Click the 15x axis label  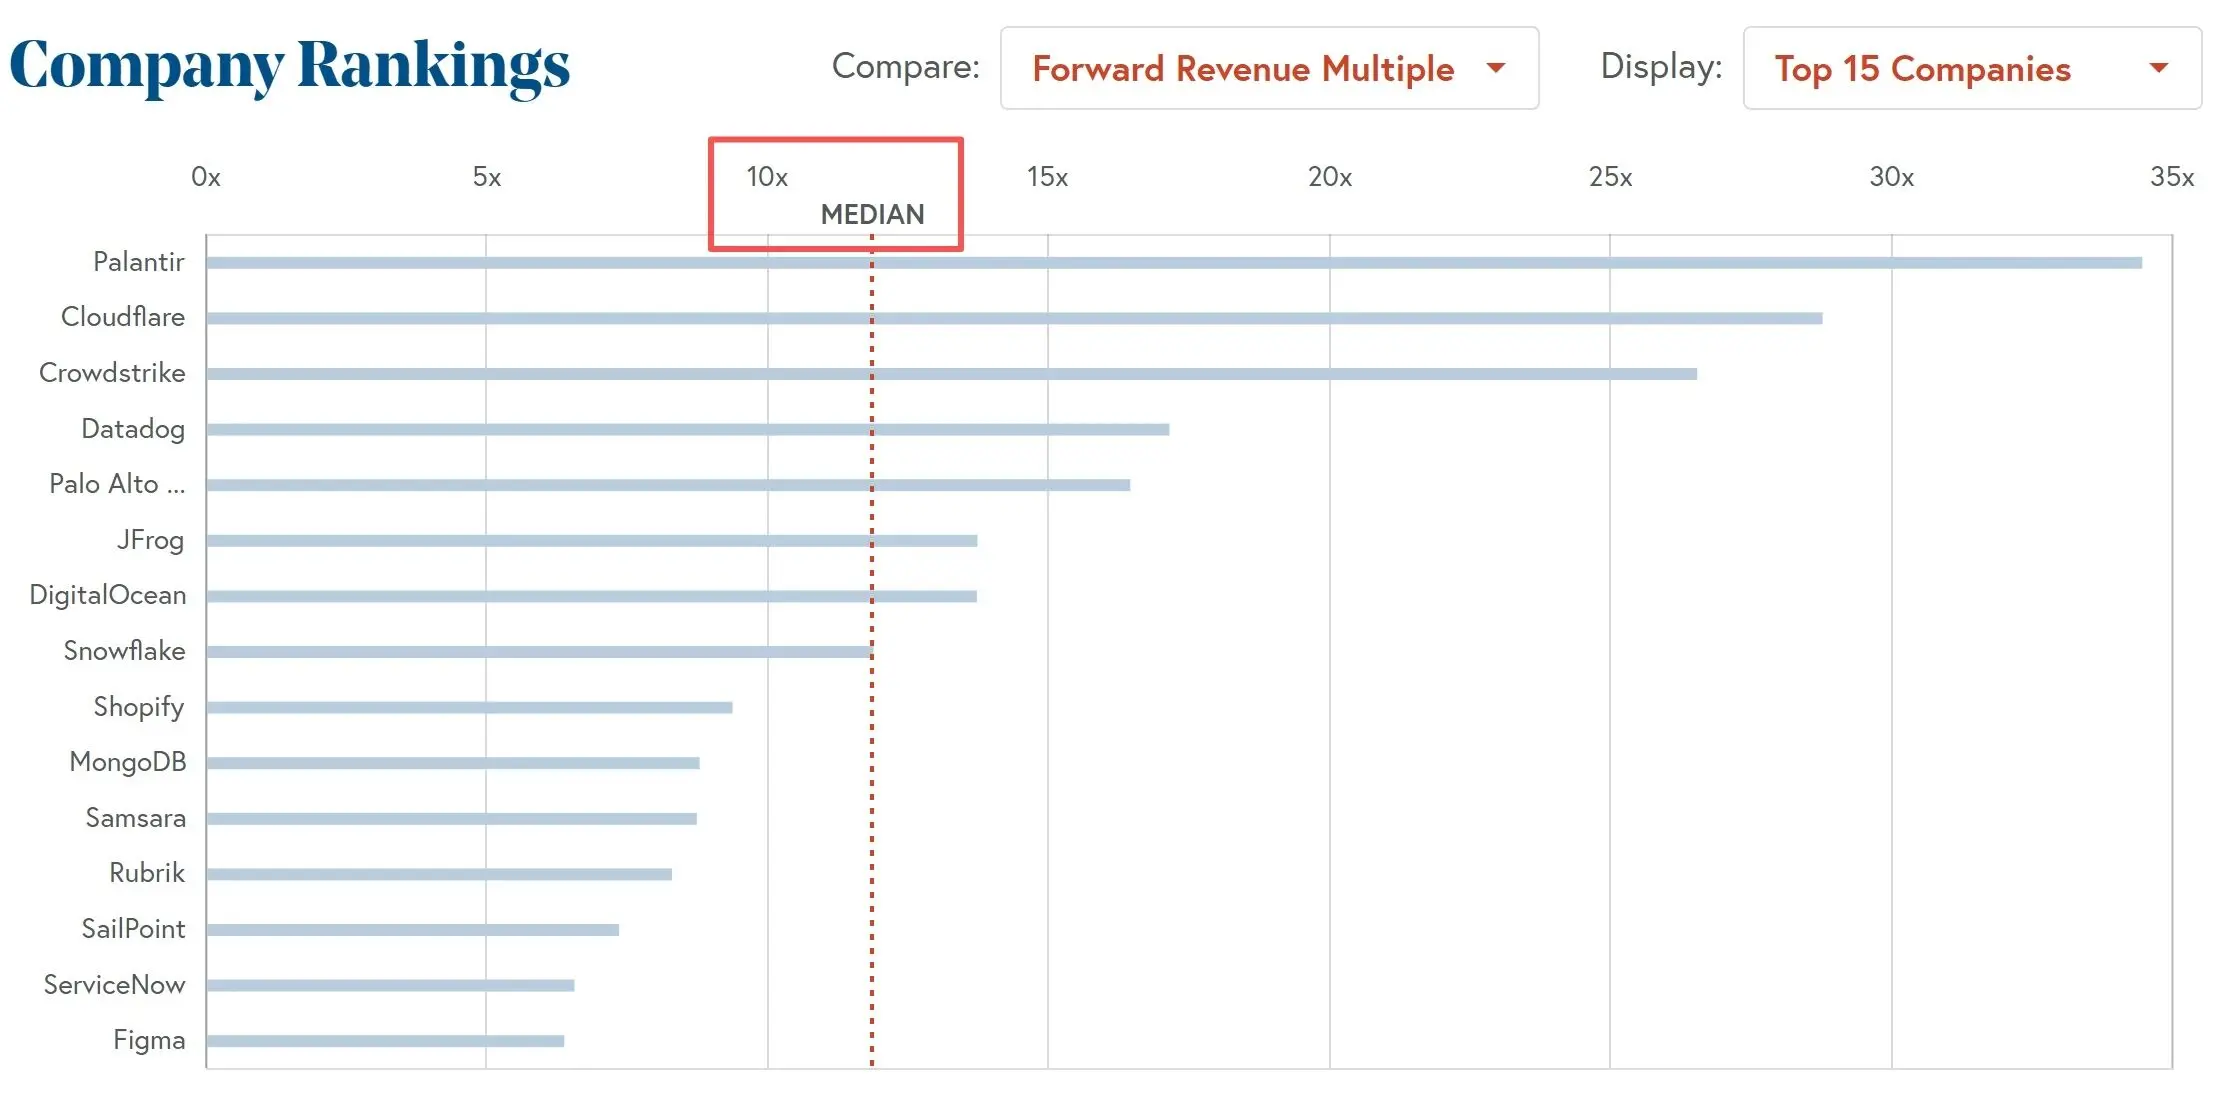click(1047, 177)
